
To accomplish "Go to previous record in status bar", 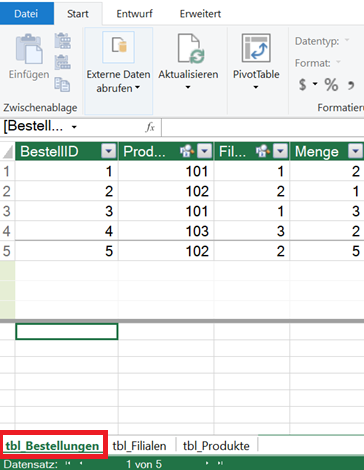I will (x=81, y=463).
